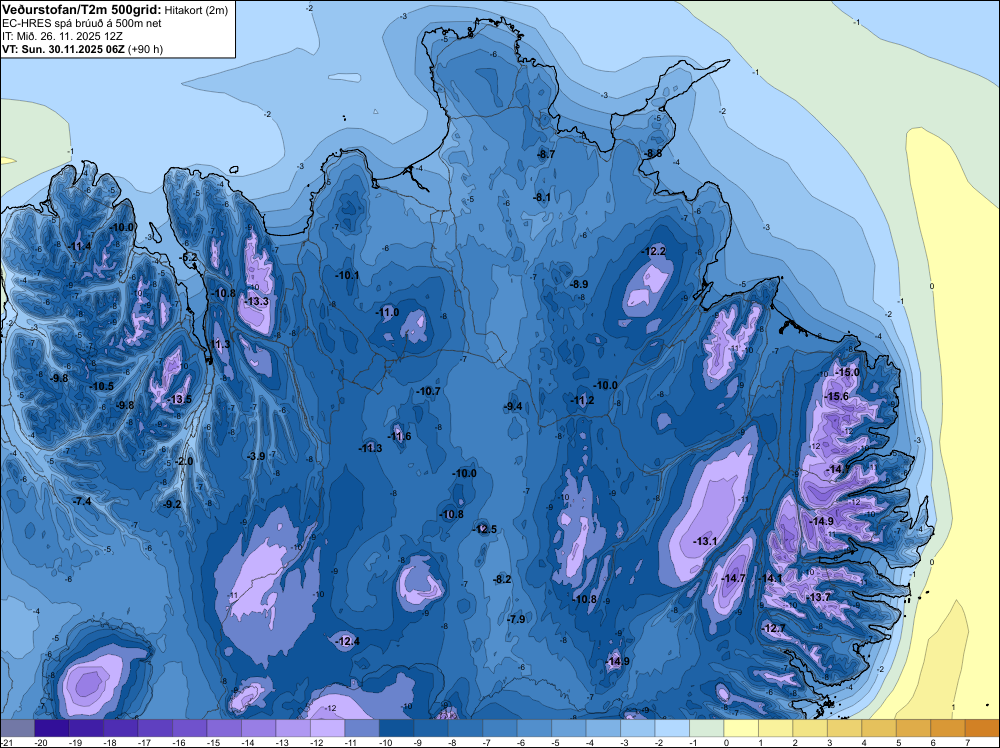Click the -12.4 temperature value on the map

[348, 642]
